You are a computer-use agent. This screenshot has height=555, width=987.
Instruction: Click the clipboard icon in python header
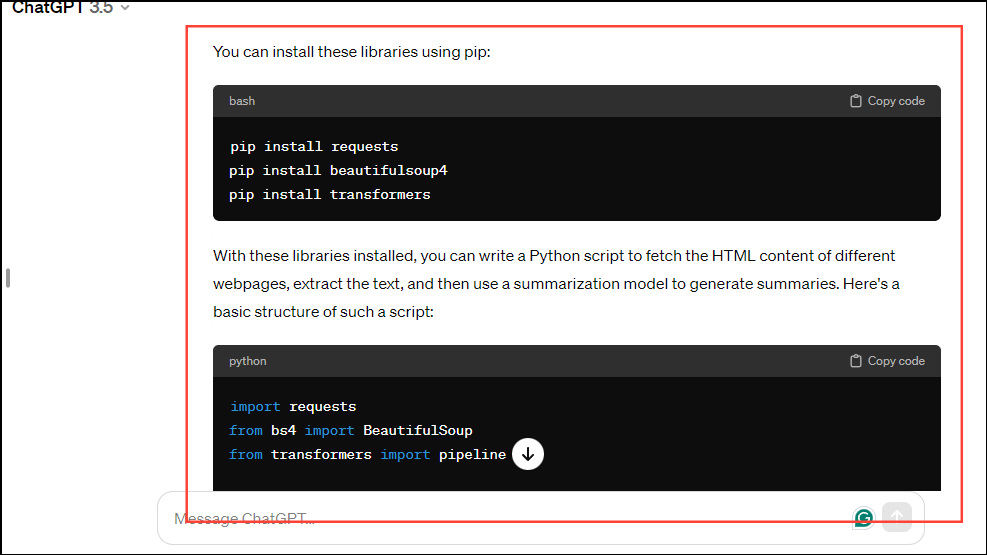855,361
